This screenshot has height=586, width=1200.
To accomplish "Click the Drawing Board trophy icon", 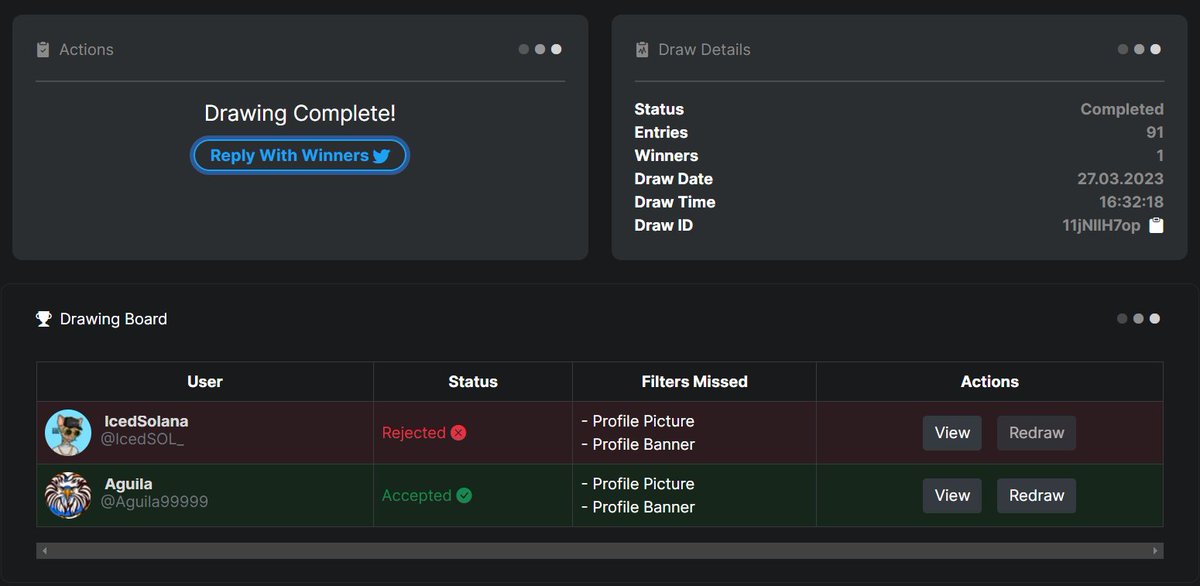I will click(x=44, y=319).
